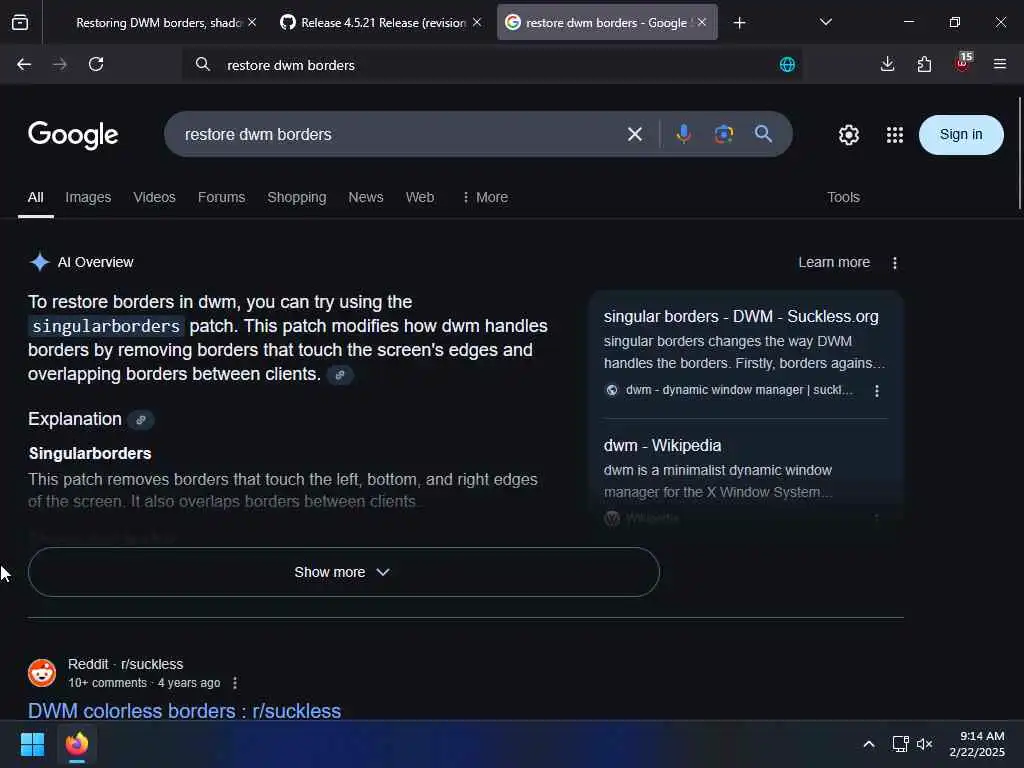Screen dimensions: 1024x768
Task: Open the Windows Start menu
Action: pyautogui.click(x=32, y=744)
